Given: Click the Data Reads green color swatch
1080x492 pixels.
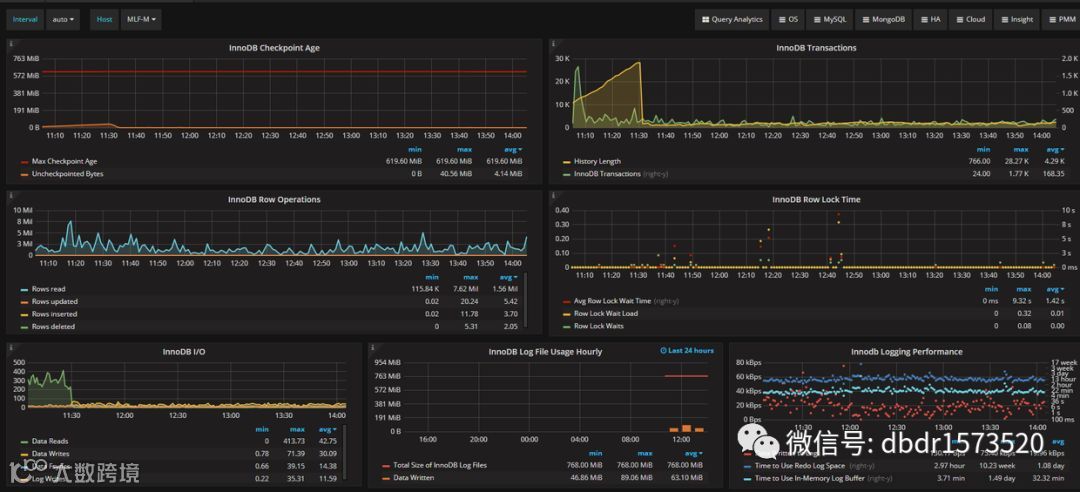Looking at the screenshot, I should pyautogui.click(x=25, y=441).
